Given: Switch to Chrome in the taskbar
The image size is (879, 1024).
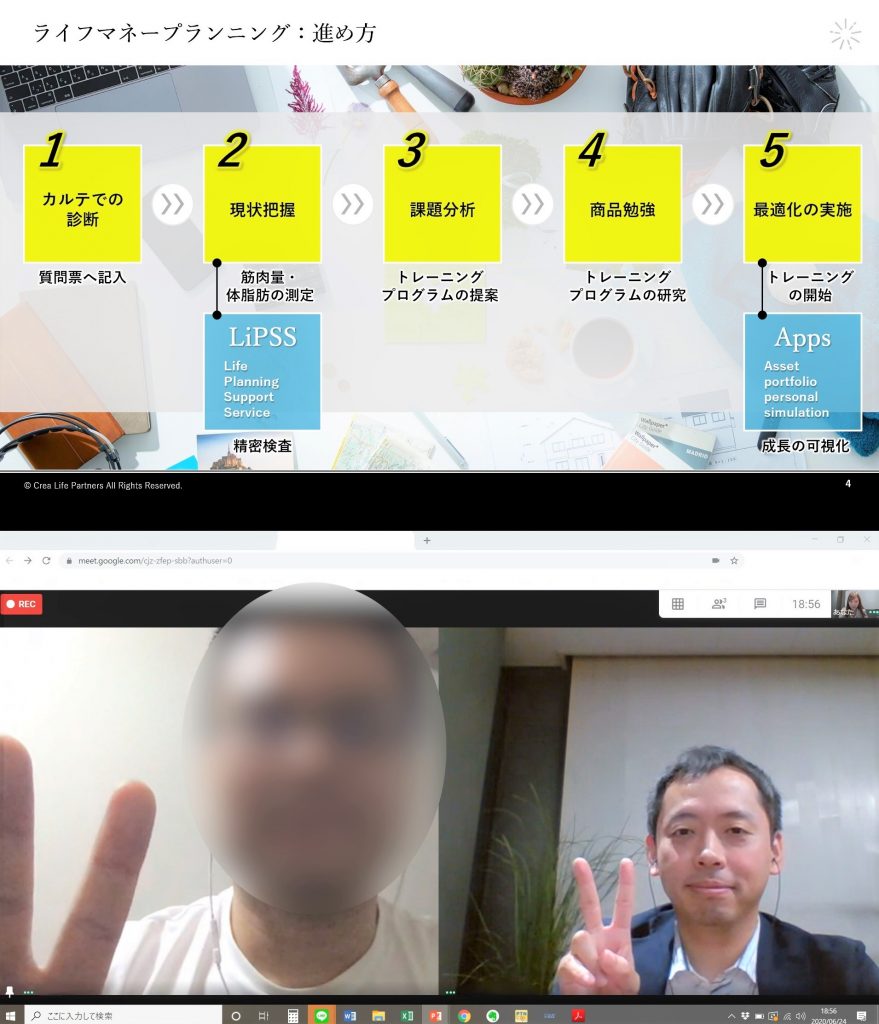Looking at the screenshot, I should click(x=464, y=1015).
